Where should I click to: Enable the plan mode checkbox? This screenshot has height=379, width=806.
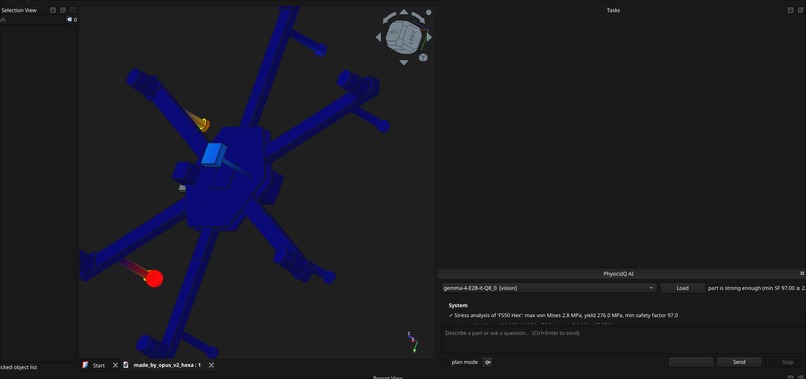(x=446, y=362)
